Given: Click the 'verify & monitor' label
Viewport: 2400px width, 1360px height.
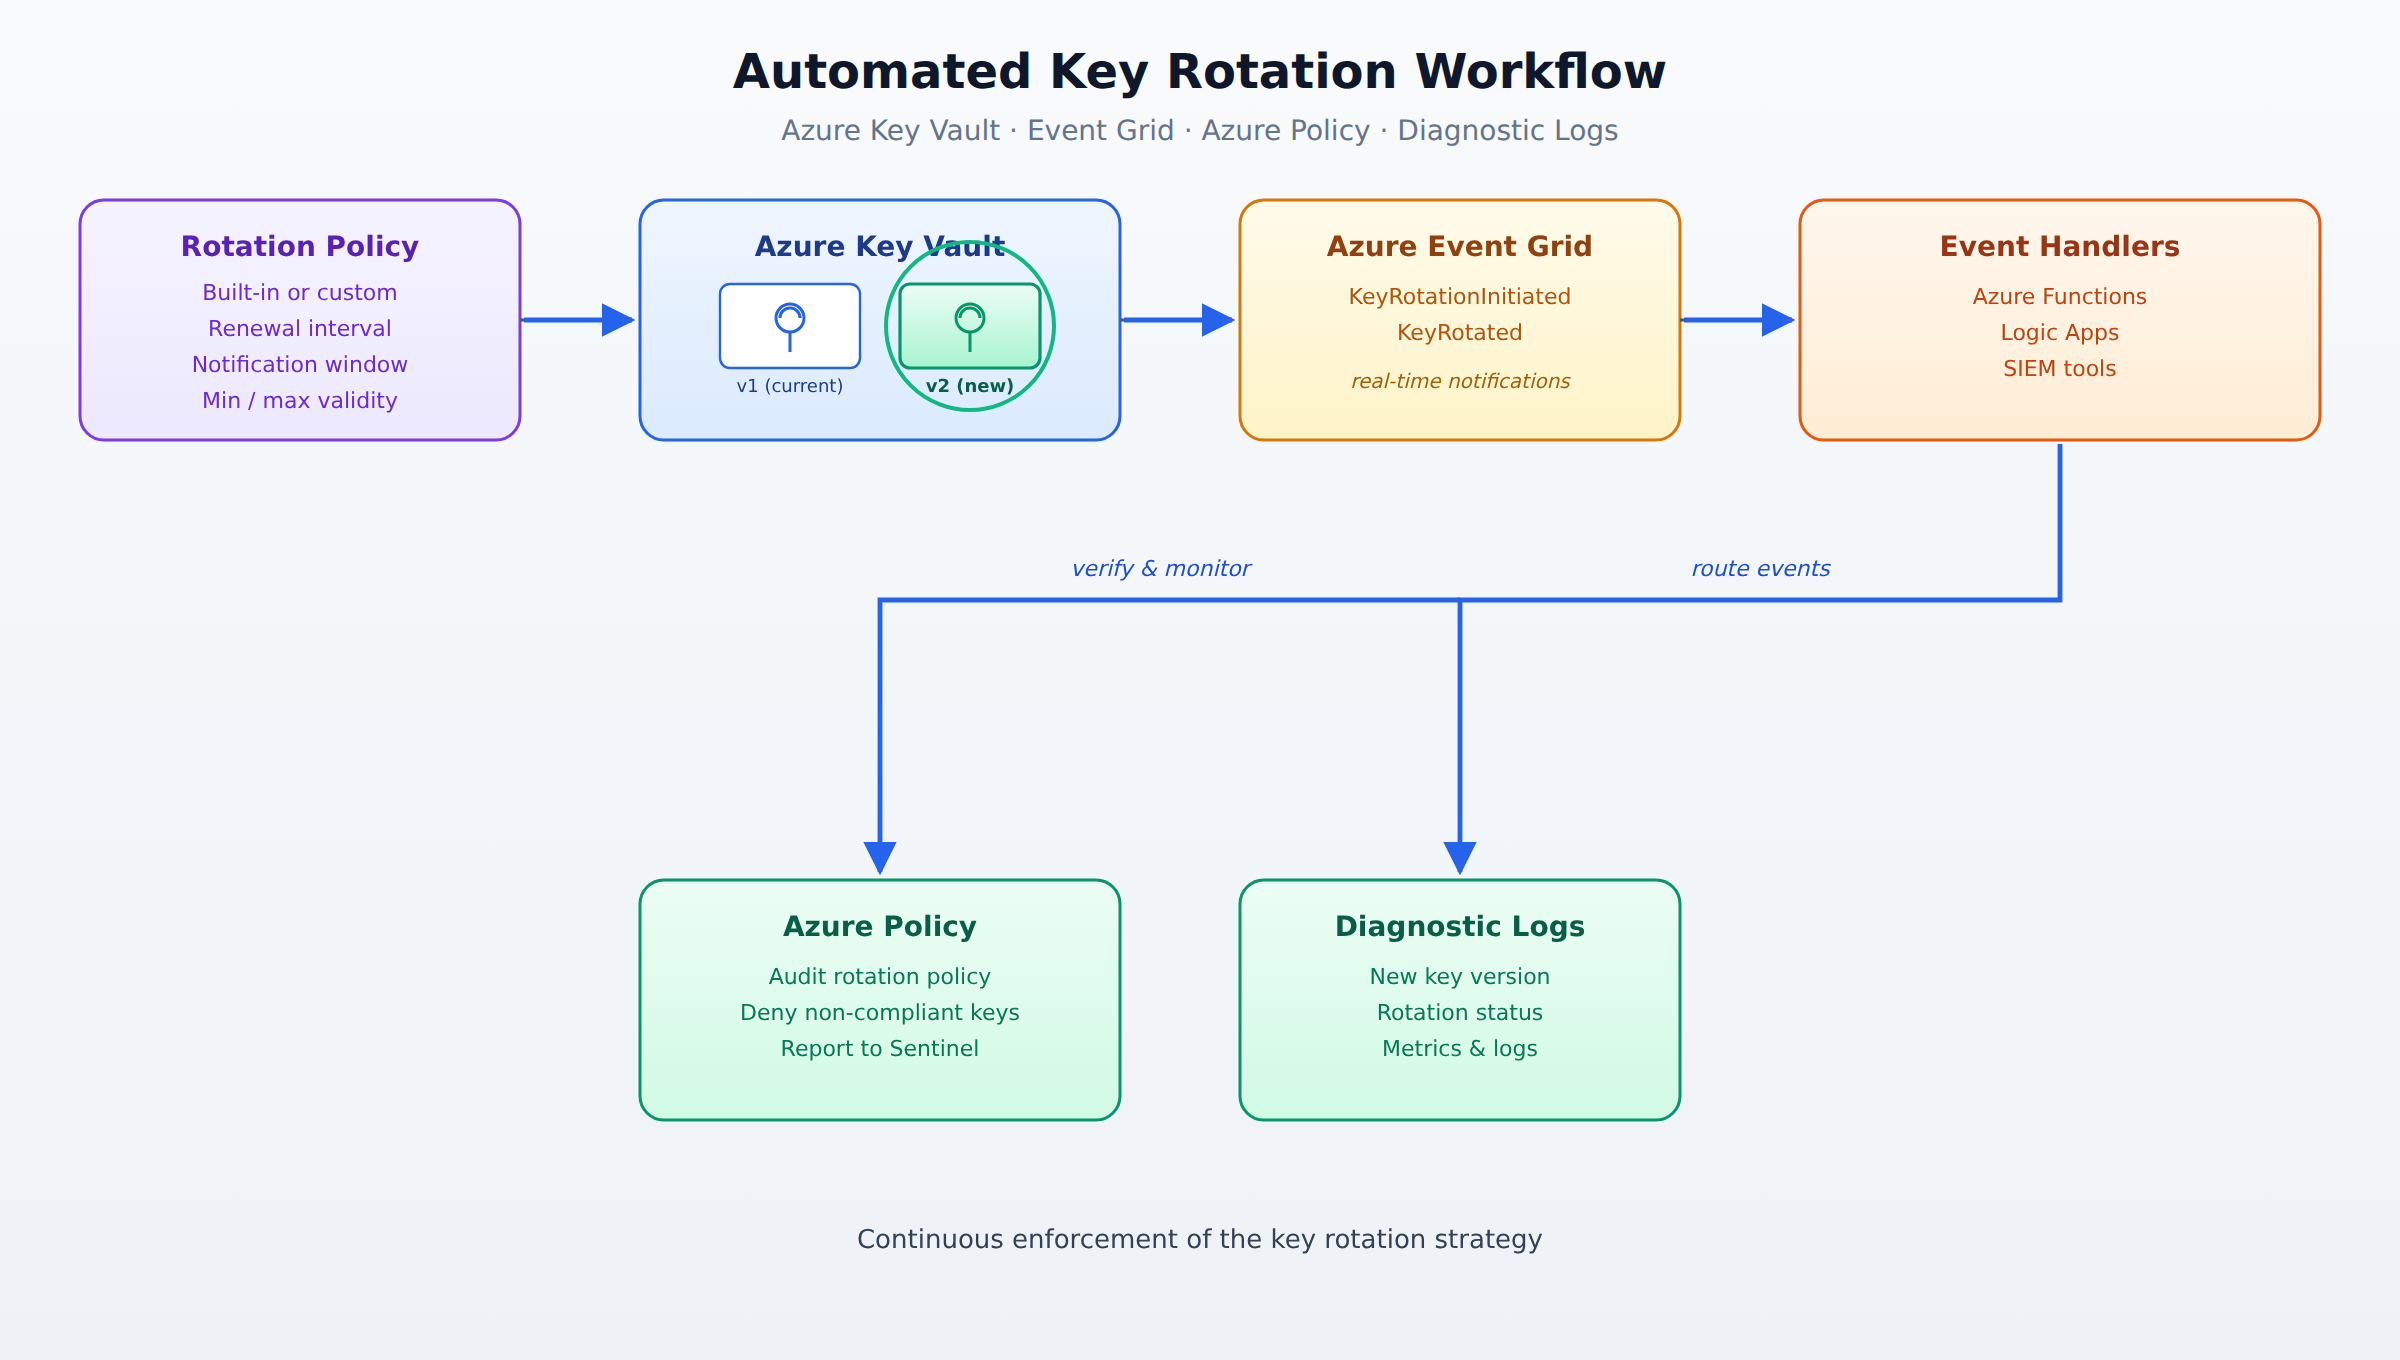Looking at the screenshot, I should (x=1161, y=569).
